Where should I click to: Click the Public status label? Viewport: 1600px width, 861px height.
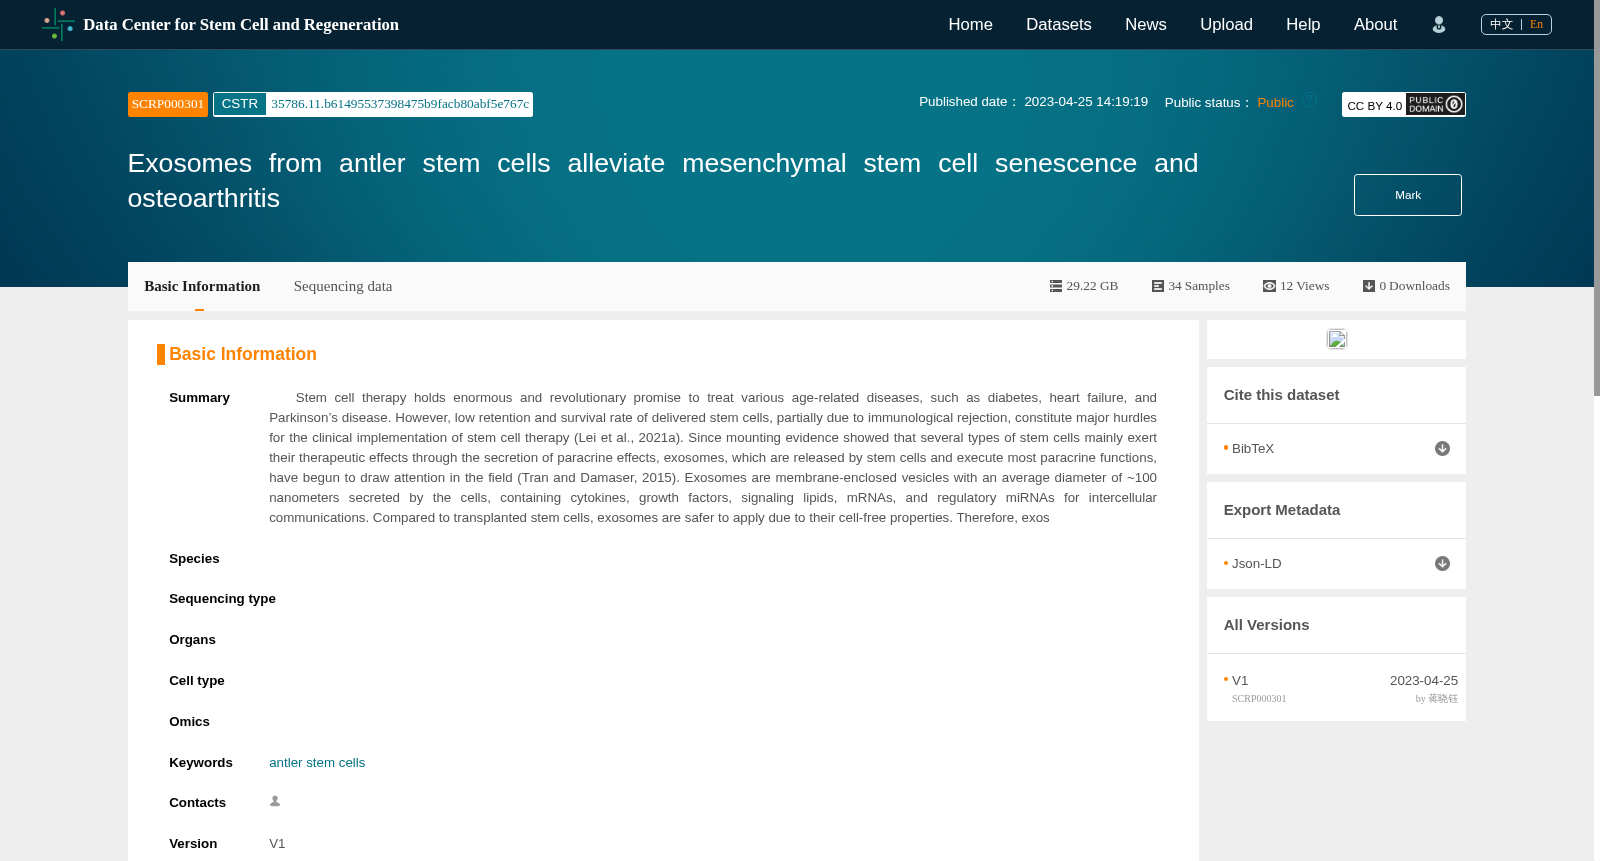click(x=1275, y=103)
